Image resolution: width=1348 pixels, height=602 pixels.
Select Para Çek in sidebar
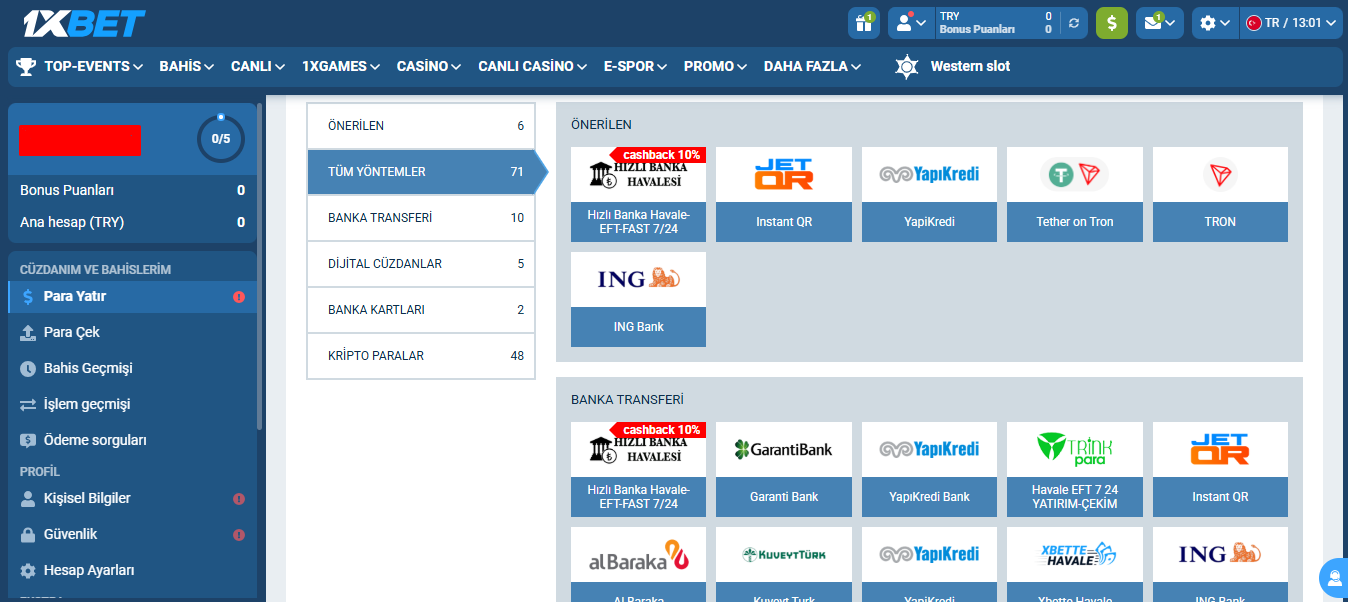[x=132, y=332]
